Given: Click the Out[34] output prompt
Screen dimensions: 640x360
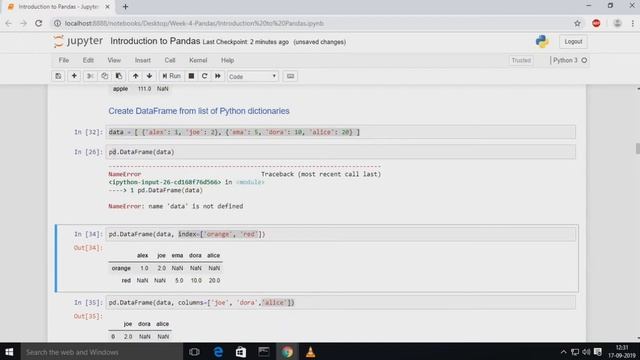Looking at the screenshot, I should click(x=88, y=248).
